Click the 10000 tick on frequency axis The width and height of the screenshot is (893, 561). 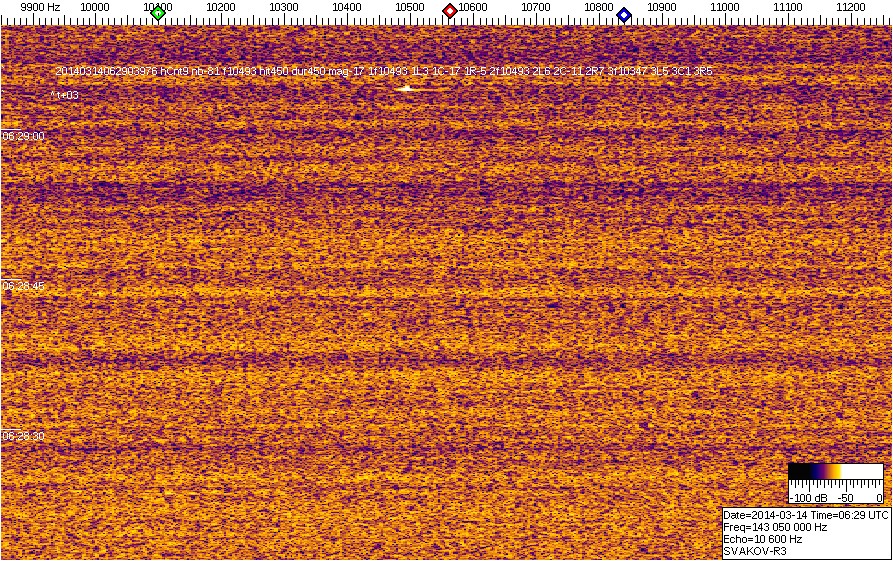tap(95, 7)
